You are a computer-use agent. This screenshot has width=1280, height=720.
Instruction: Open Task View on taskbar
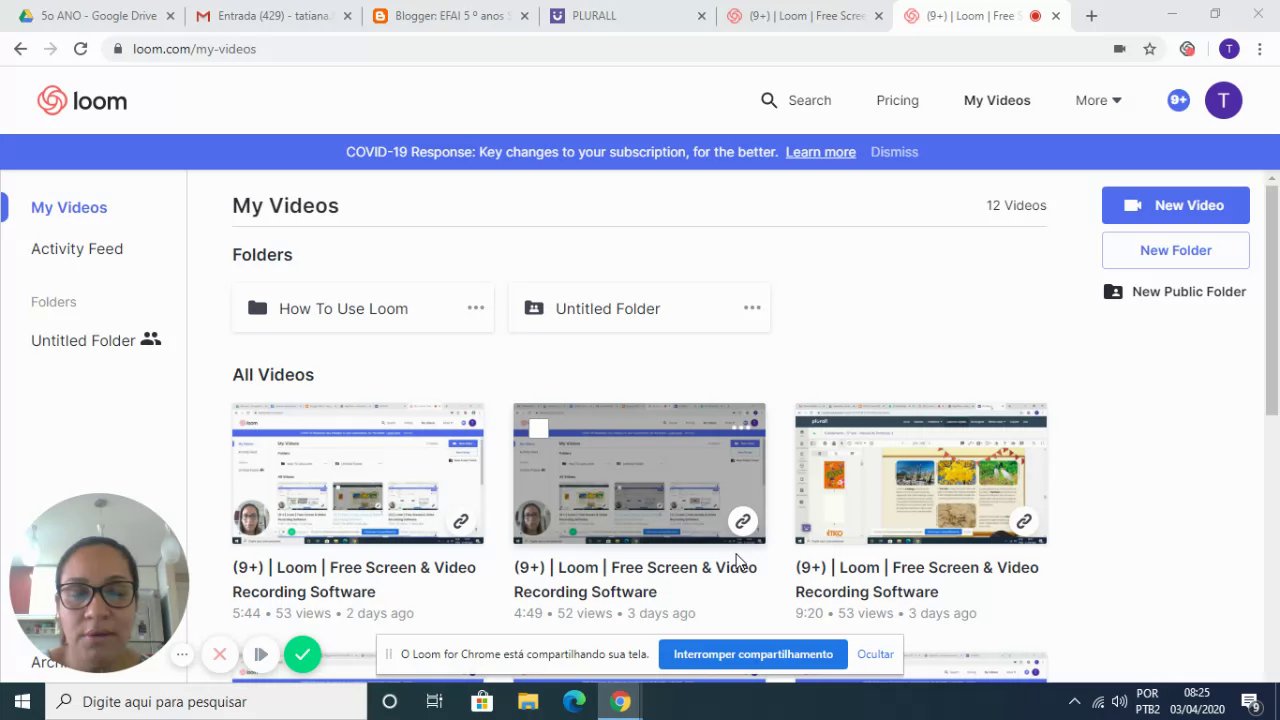[x=434, y=701]
